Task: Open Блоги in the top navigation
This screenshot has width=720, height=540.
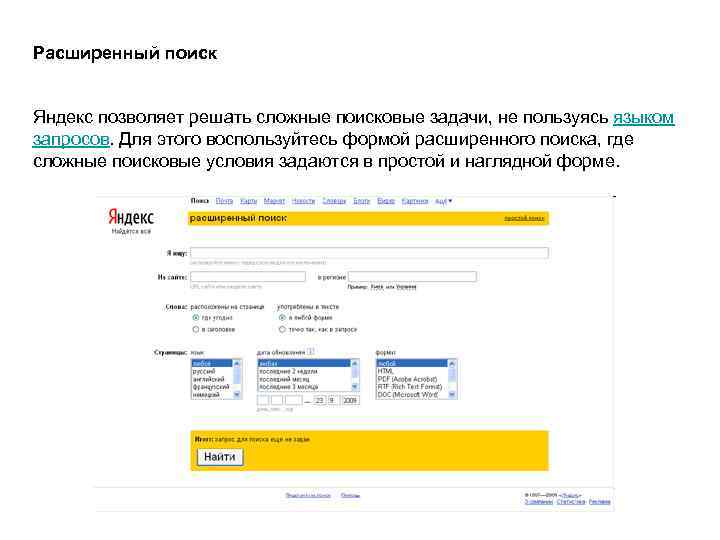Action: point(361,201)
